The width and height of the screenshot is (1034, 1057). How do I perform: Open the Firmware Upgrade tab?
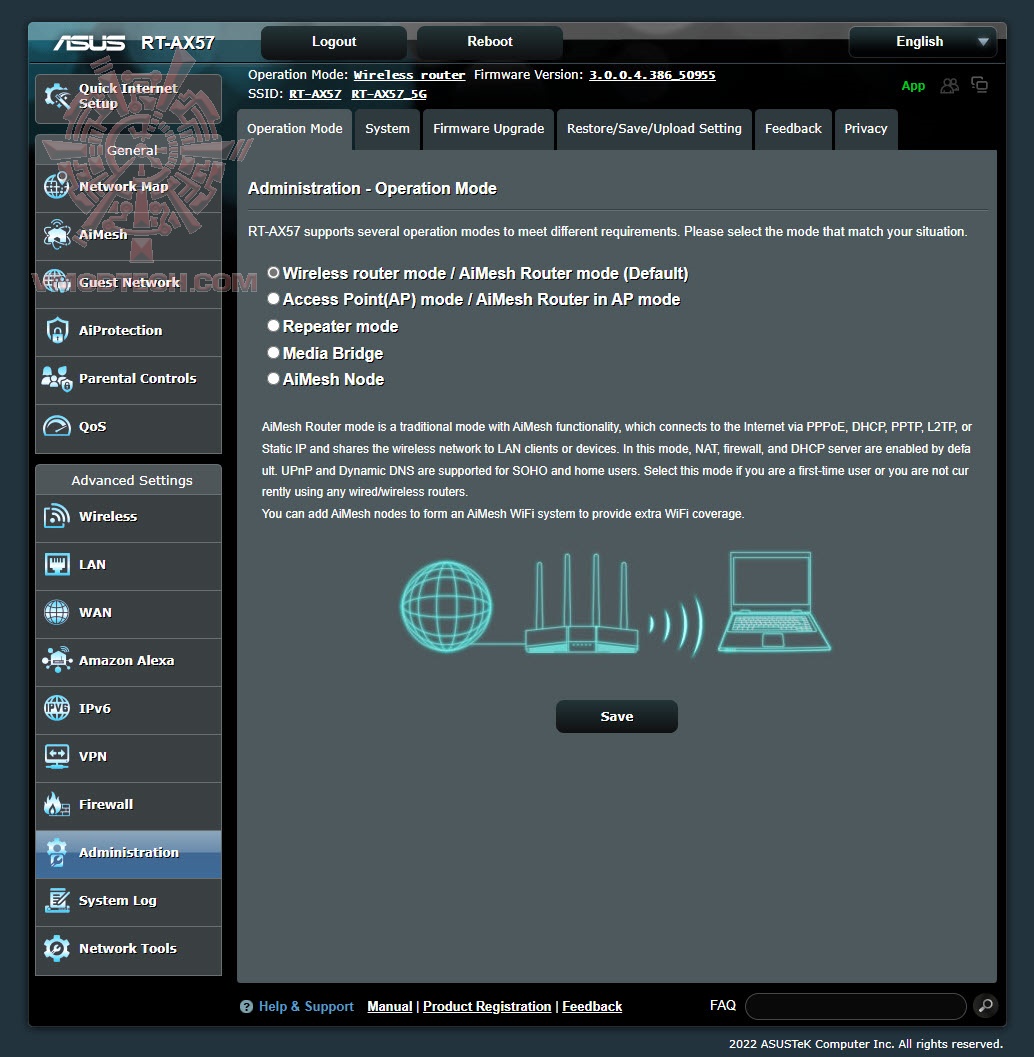pos(489,129)
